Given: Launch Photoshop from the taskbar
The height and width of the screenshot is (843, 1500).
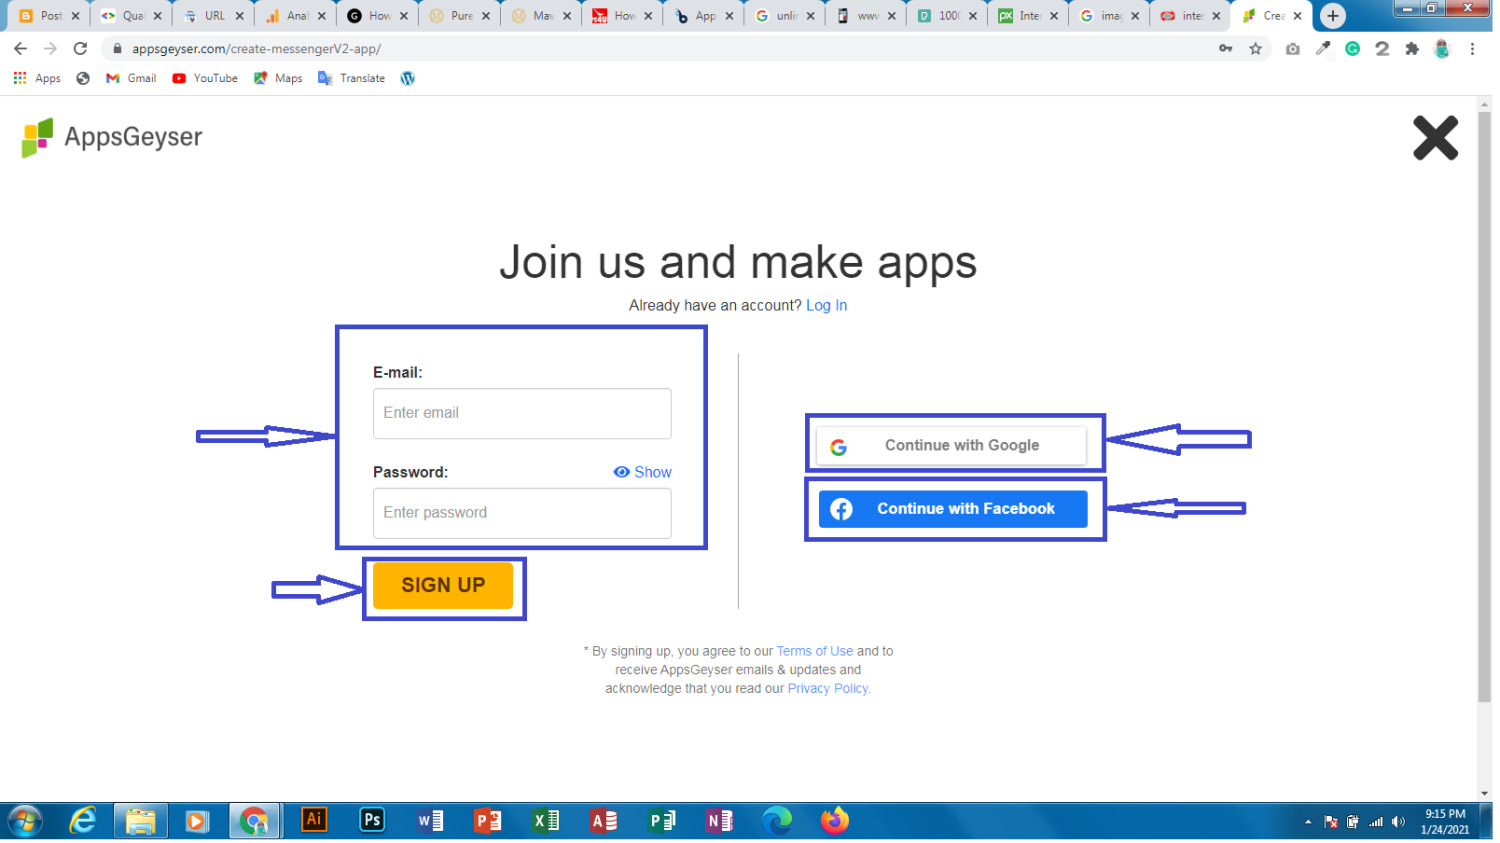Looking at the screenshot, I should [372, 820].
